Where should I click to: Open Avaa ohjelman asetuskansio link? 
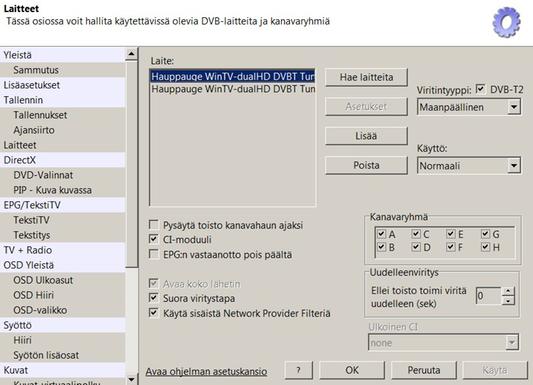click(x=206, y=371)
